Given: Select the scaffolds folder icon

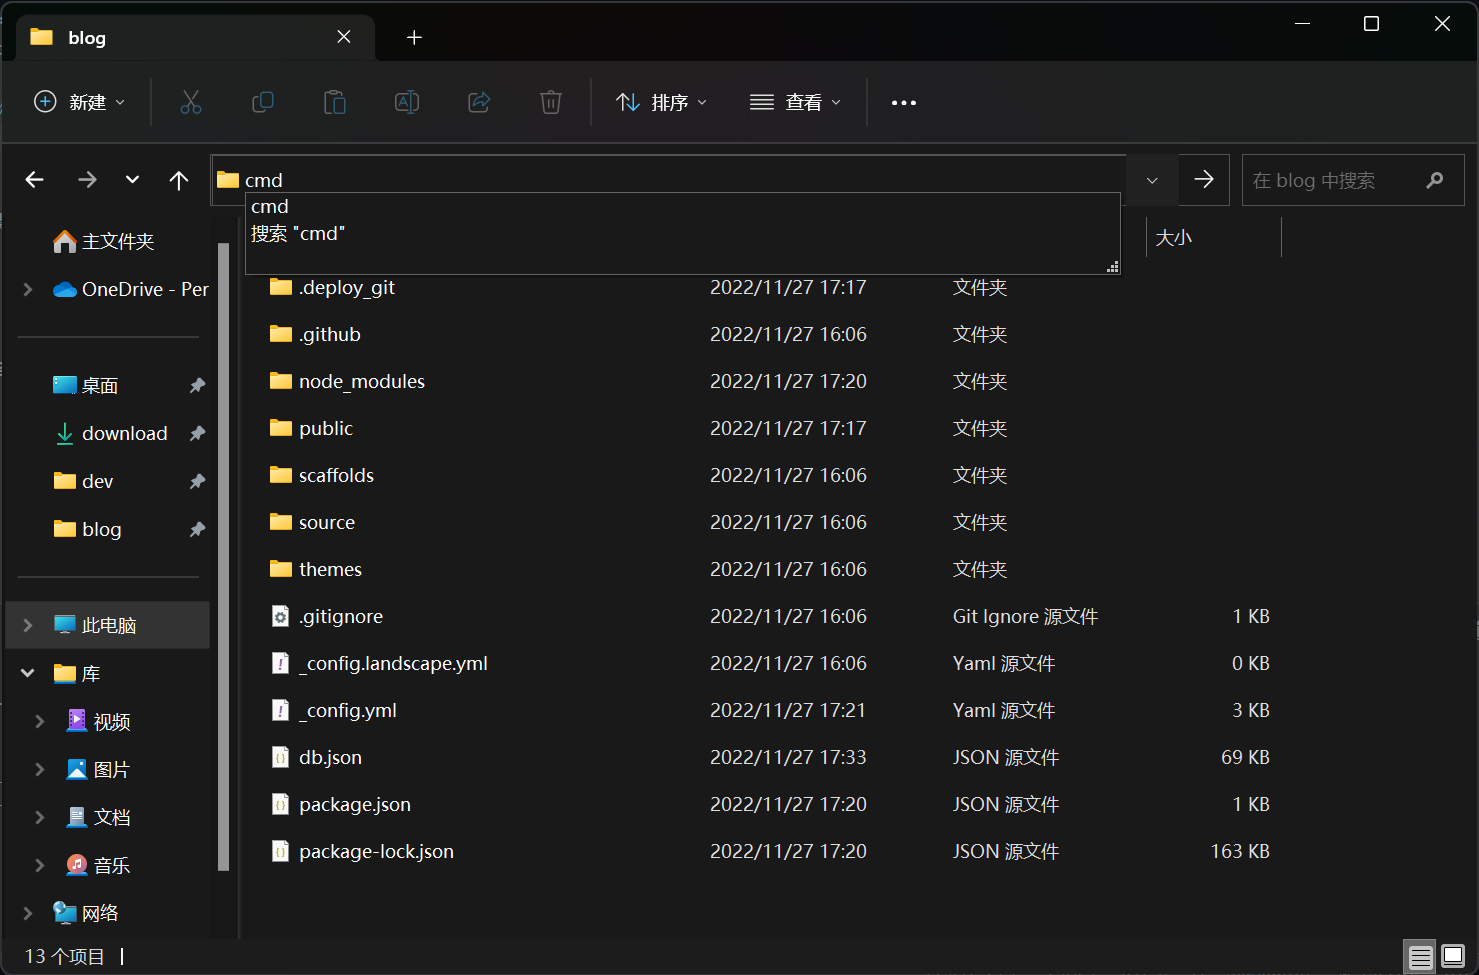Looking at the screenshot, I should coord(281,475).
